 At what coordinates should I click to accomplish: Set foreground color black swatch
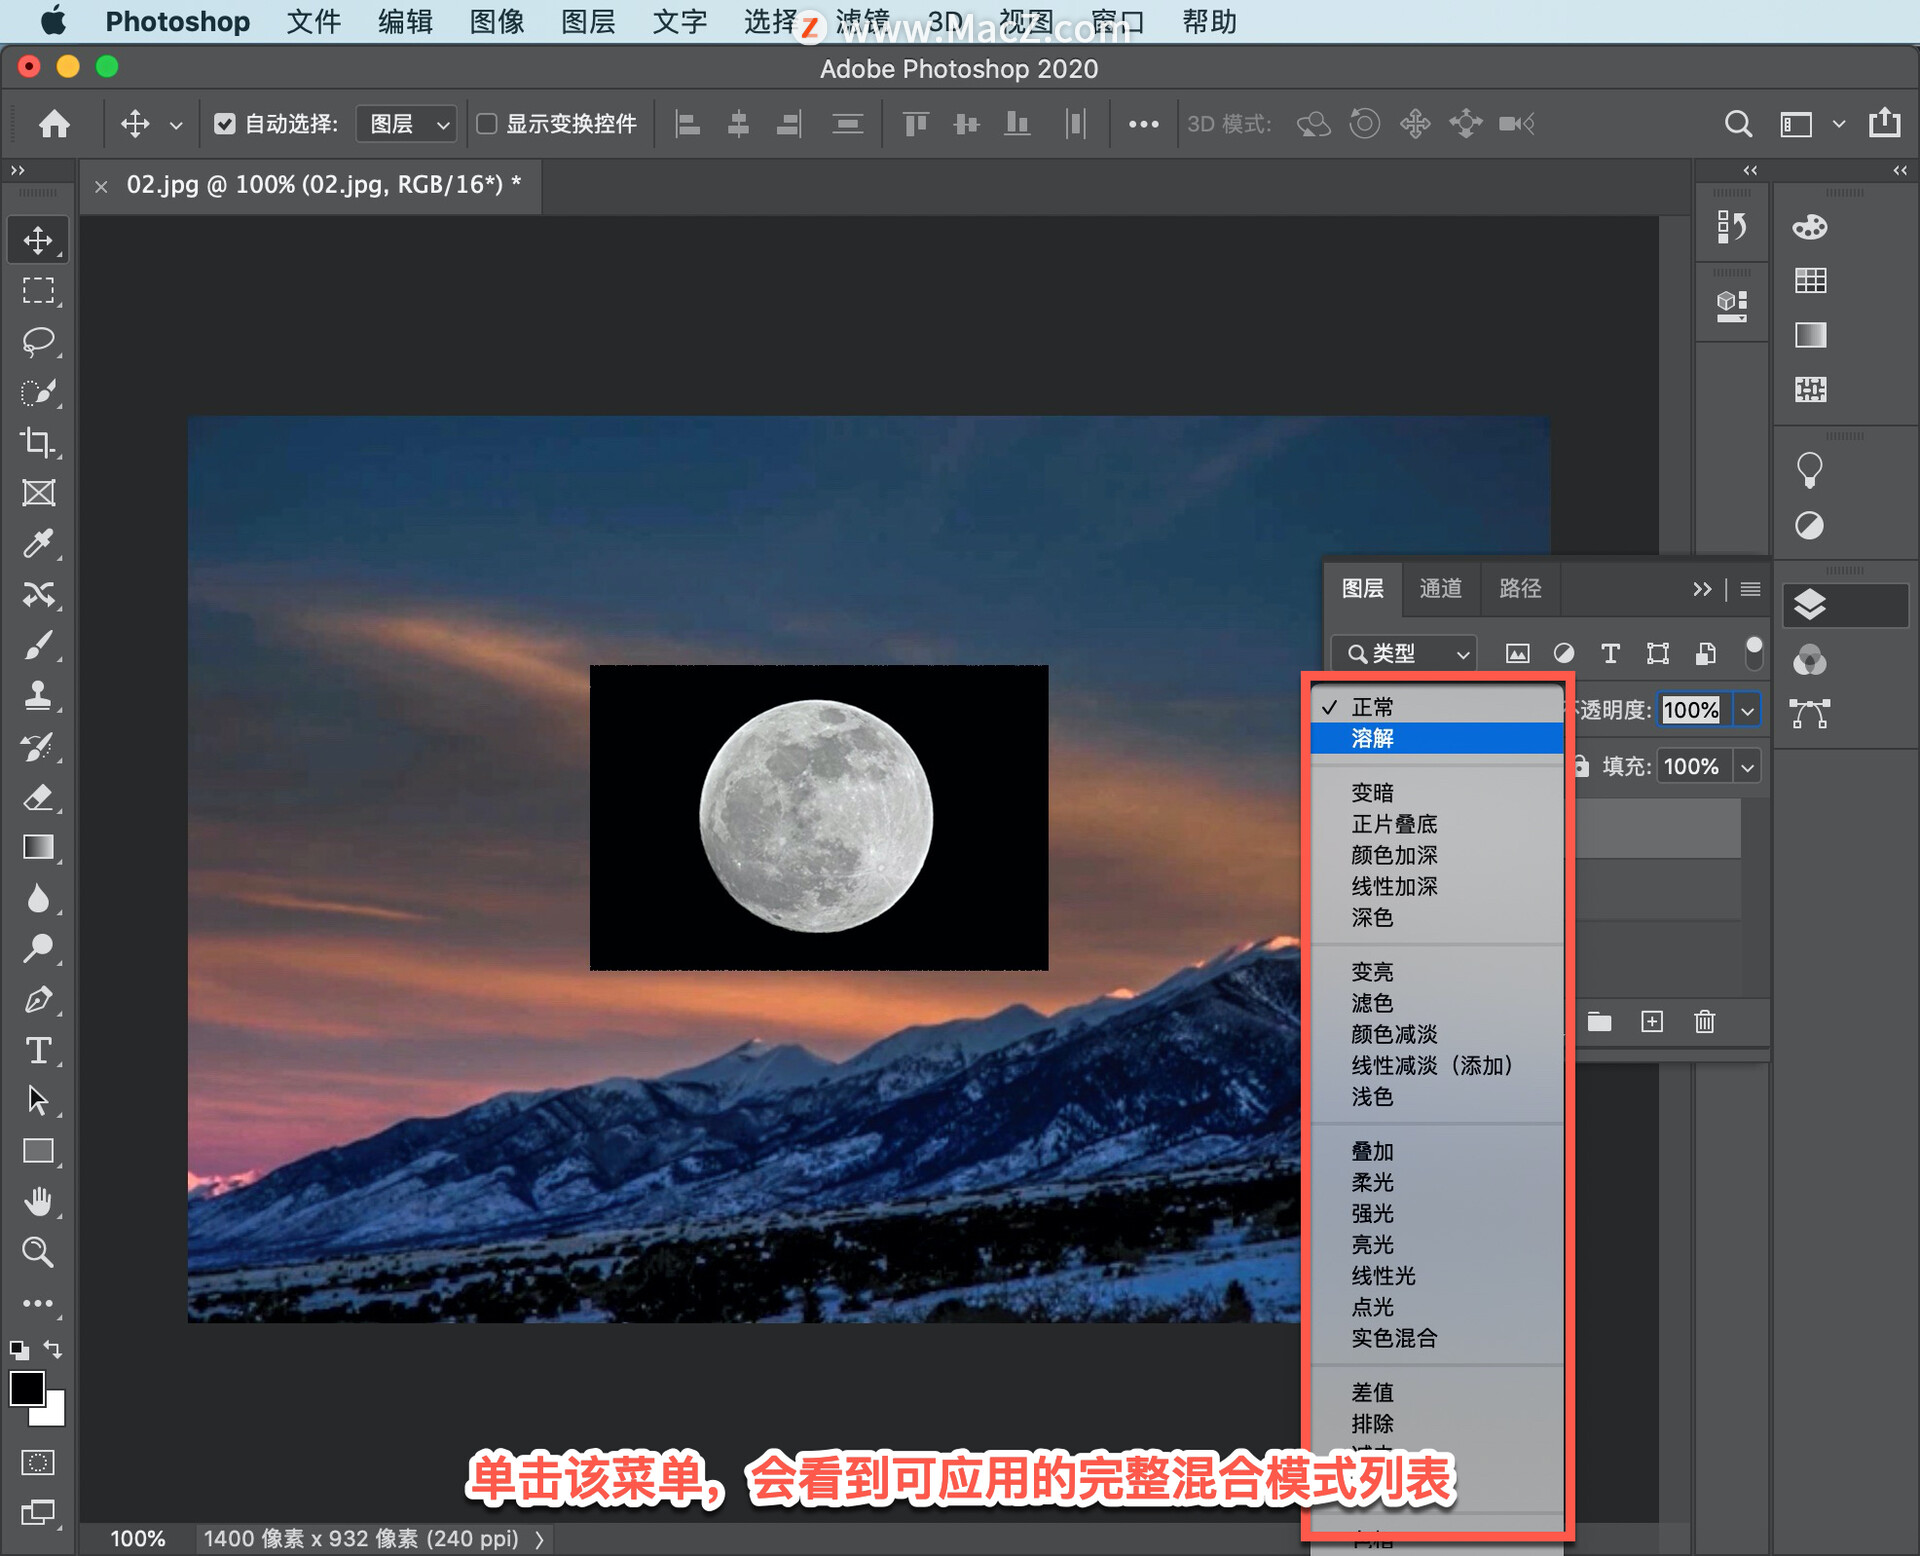(27, 1389)
